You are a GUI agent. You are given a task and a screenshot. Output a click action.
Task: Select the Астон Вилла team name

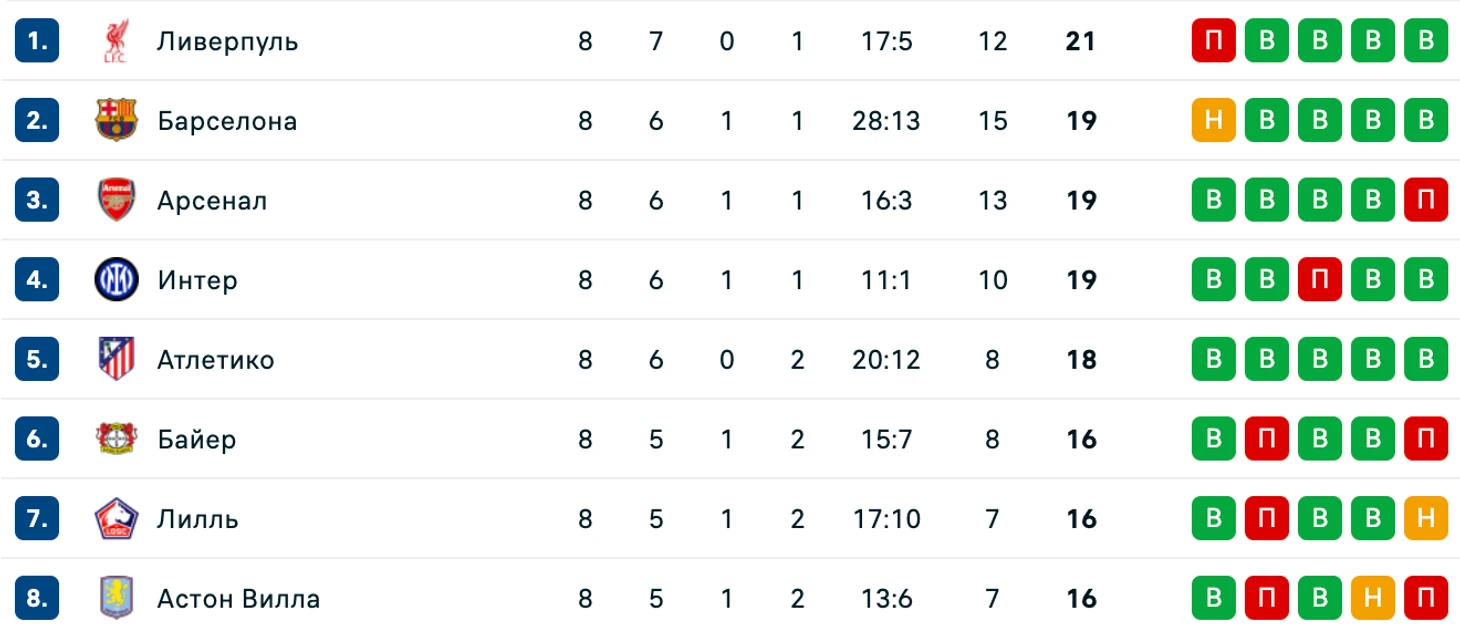click(x=238, y=600)
